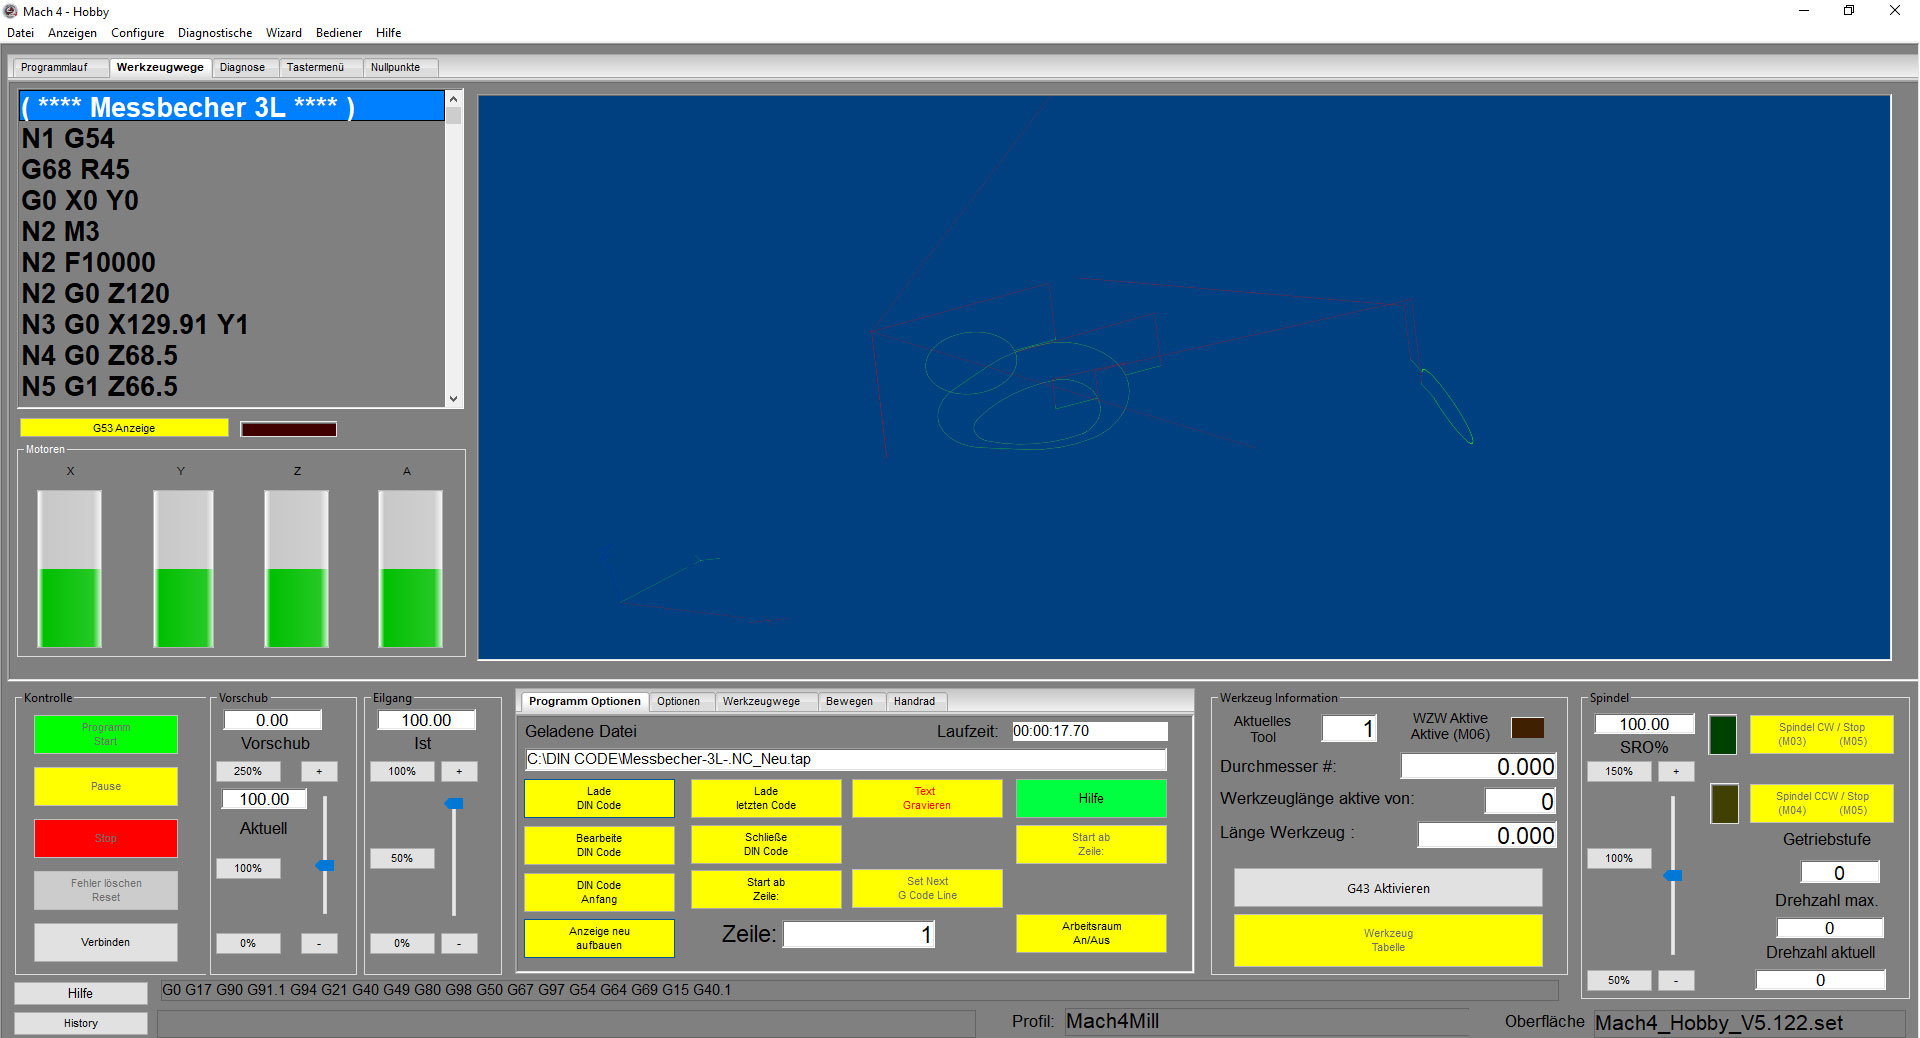
Task: Click the Zeile line number field
Action: click(x=858, y=935)
